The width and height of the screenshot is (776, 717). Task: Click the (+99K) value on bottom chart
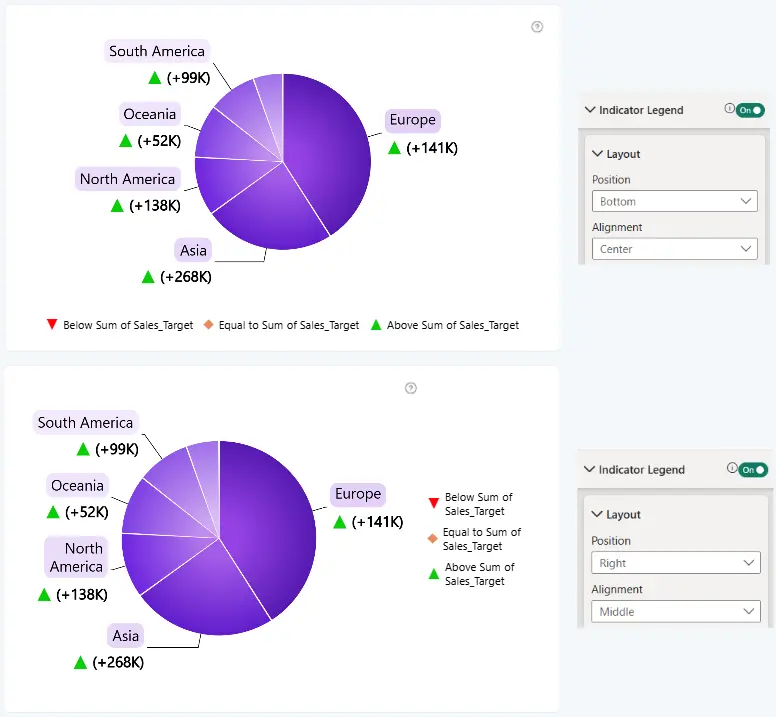pos(117,449)
